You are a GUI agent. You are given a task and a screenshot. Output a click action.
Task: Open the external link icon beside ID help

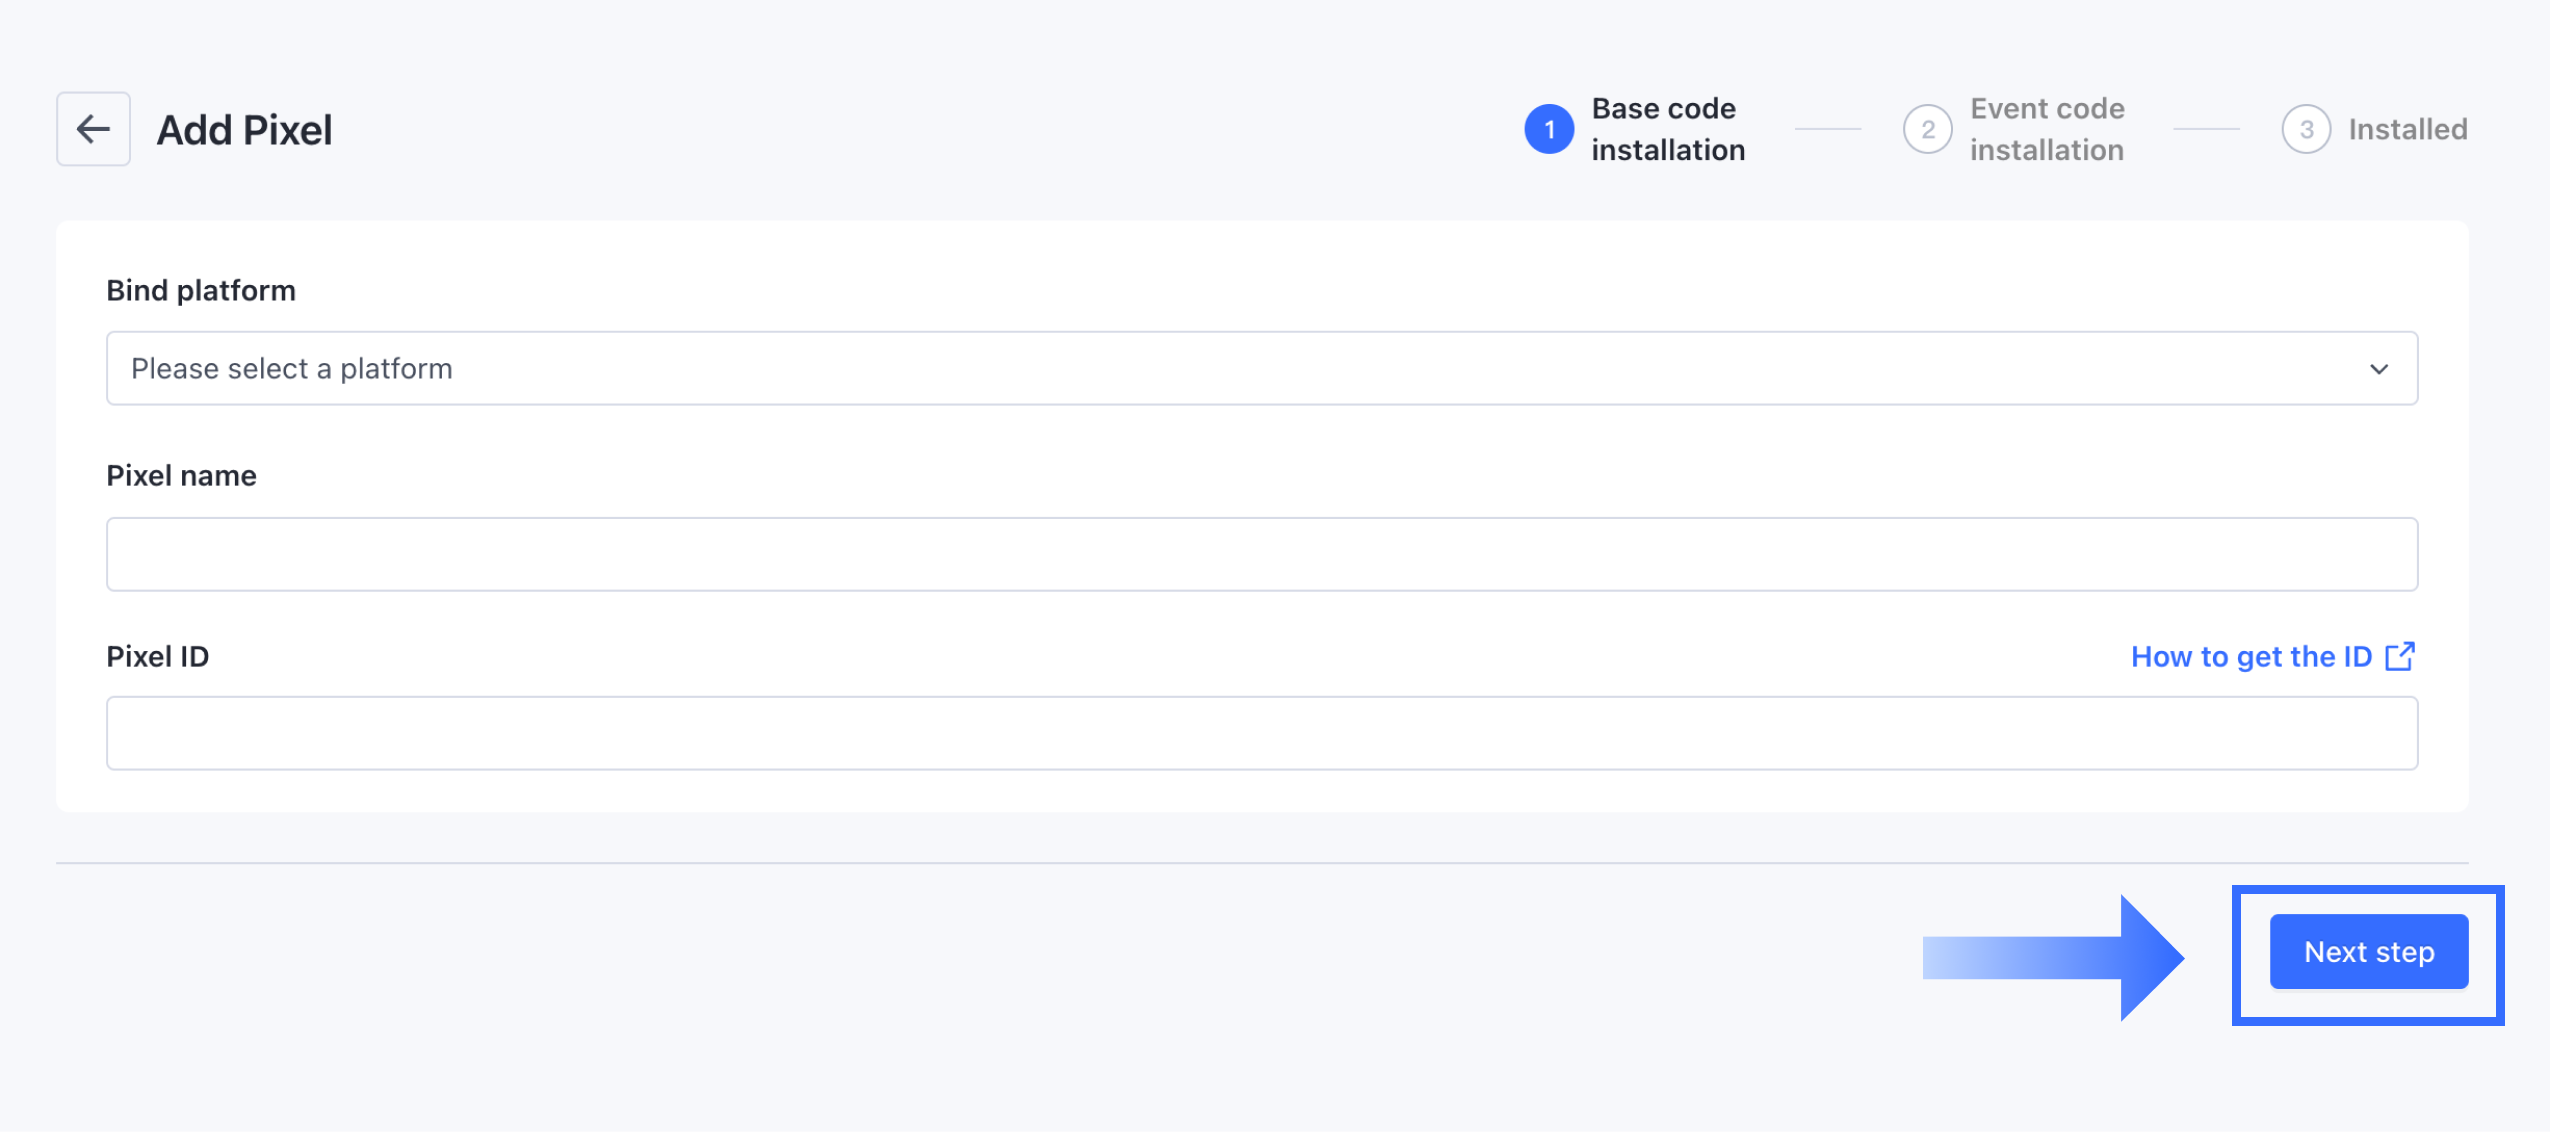pyautogui.click(x=2400, y=656)
